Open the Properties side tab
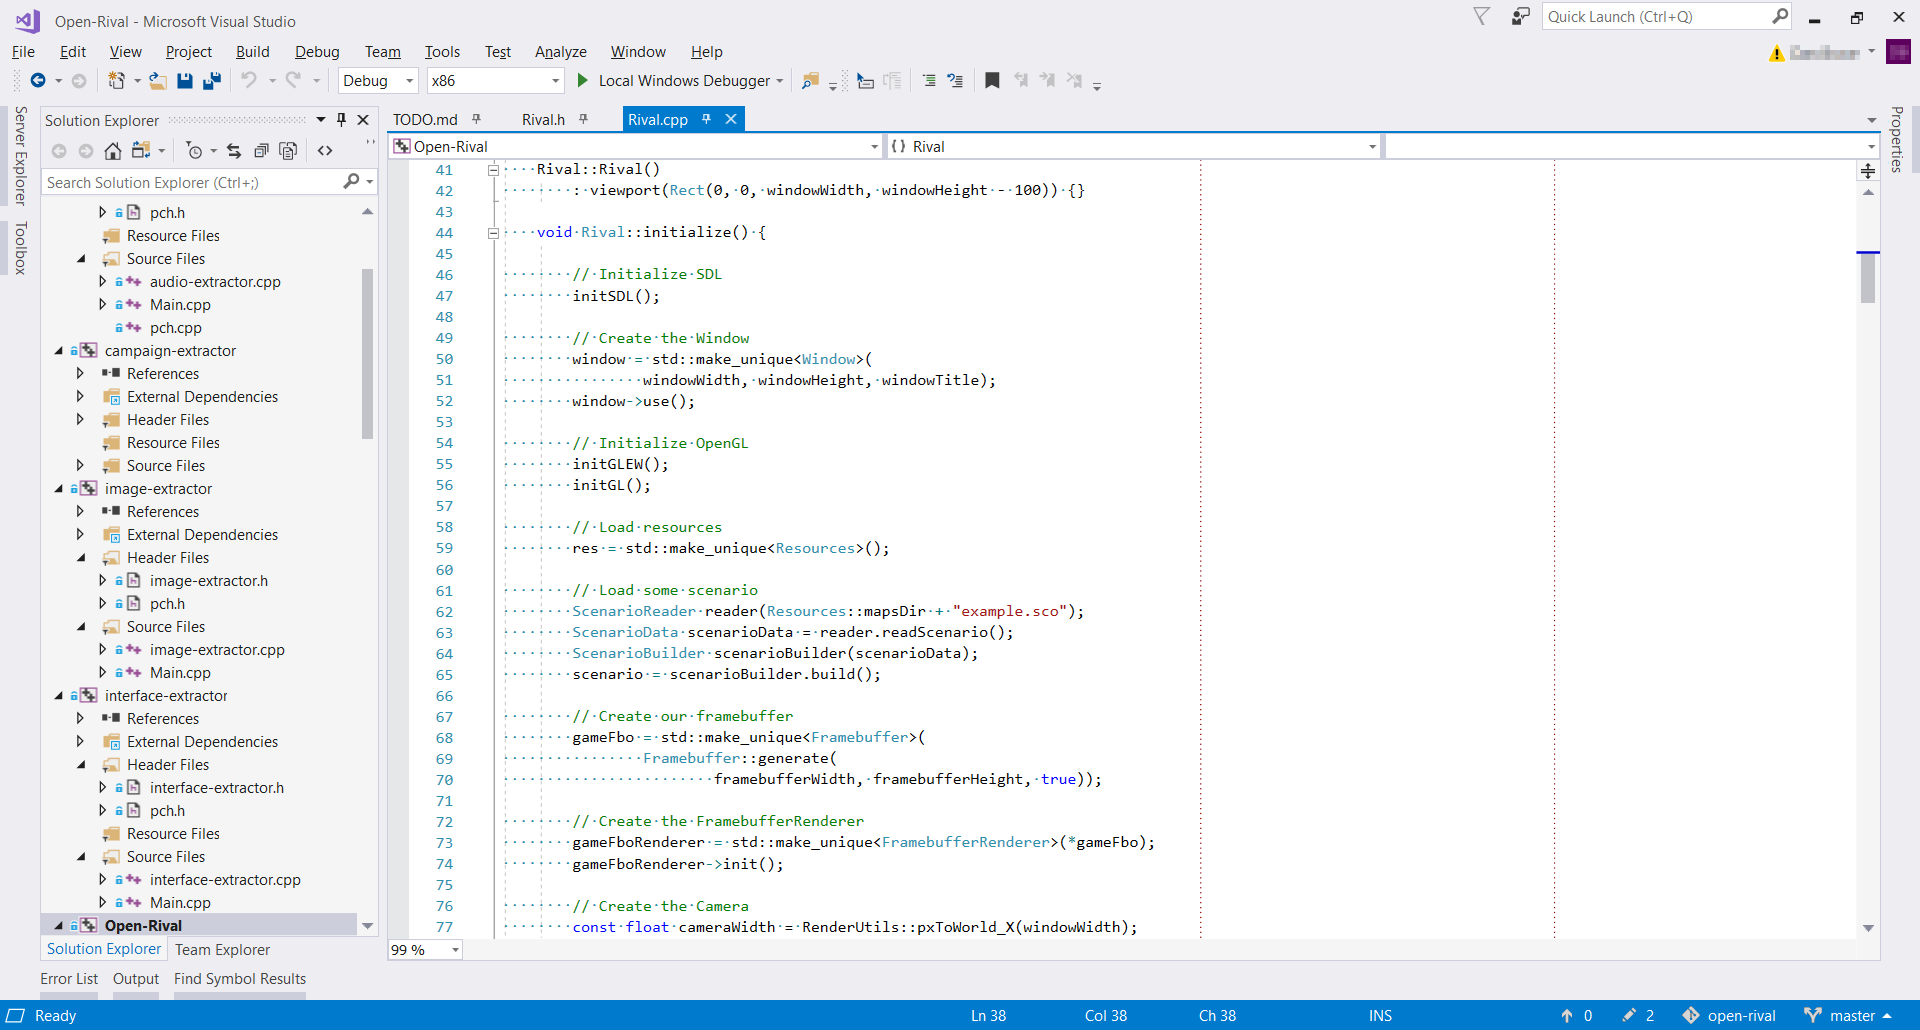Image resolution: width=1920 pixels, height=1030 pixels. (1896, 140)
